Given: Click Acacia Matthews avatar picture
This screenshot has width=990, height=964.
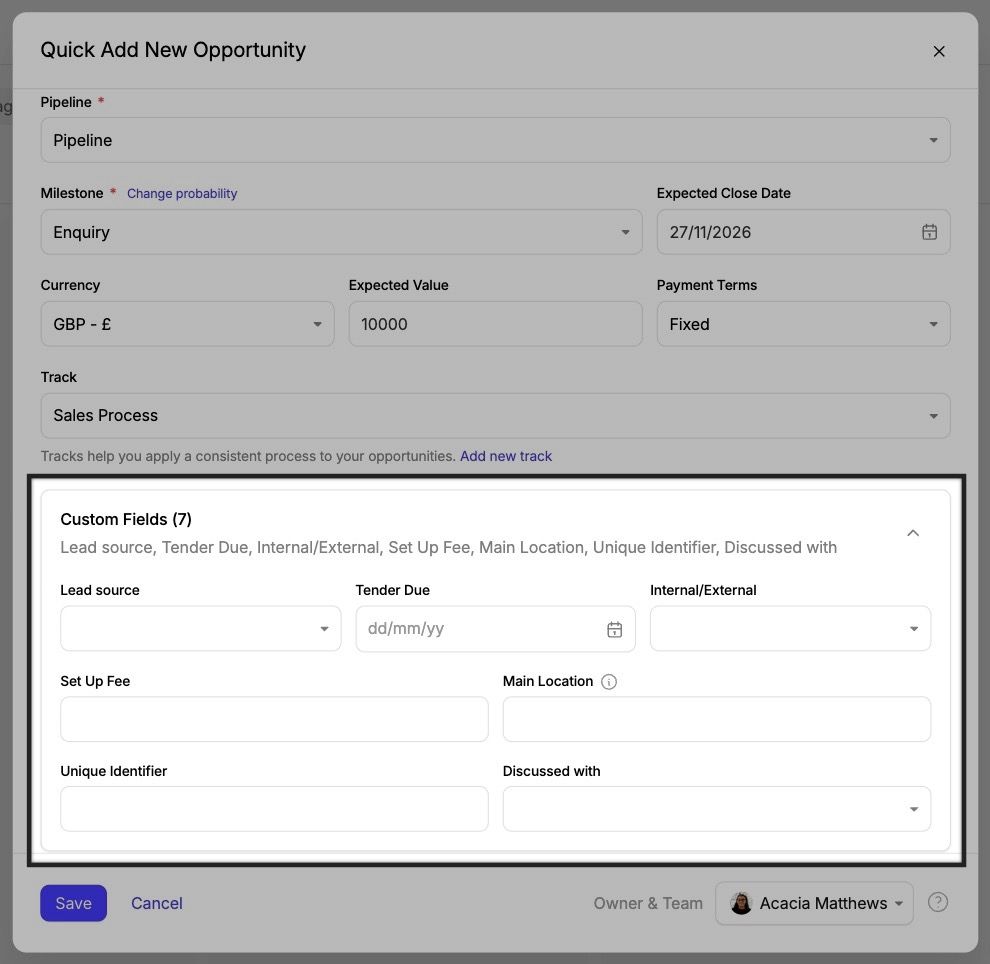Looking at the screenshot, I should pyautogui.click(x=741, y=903).
